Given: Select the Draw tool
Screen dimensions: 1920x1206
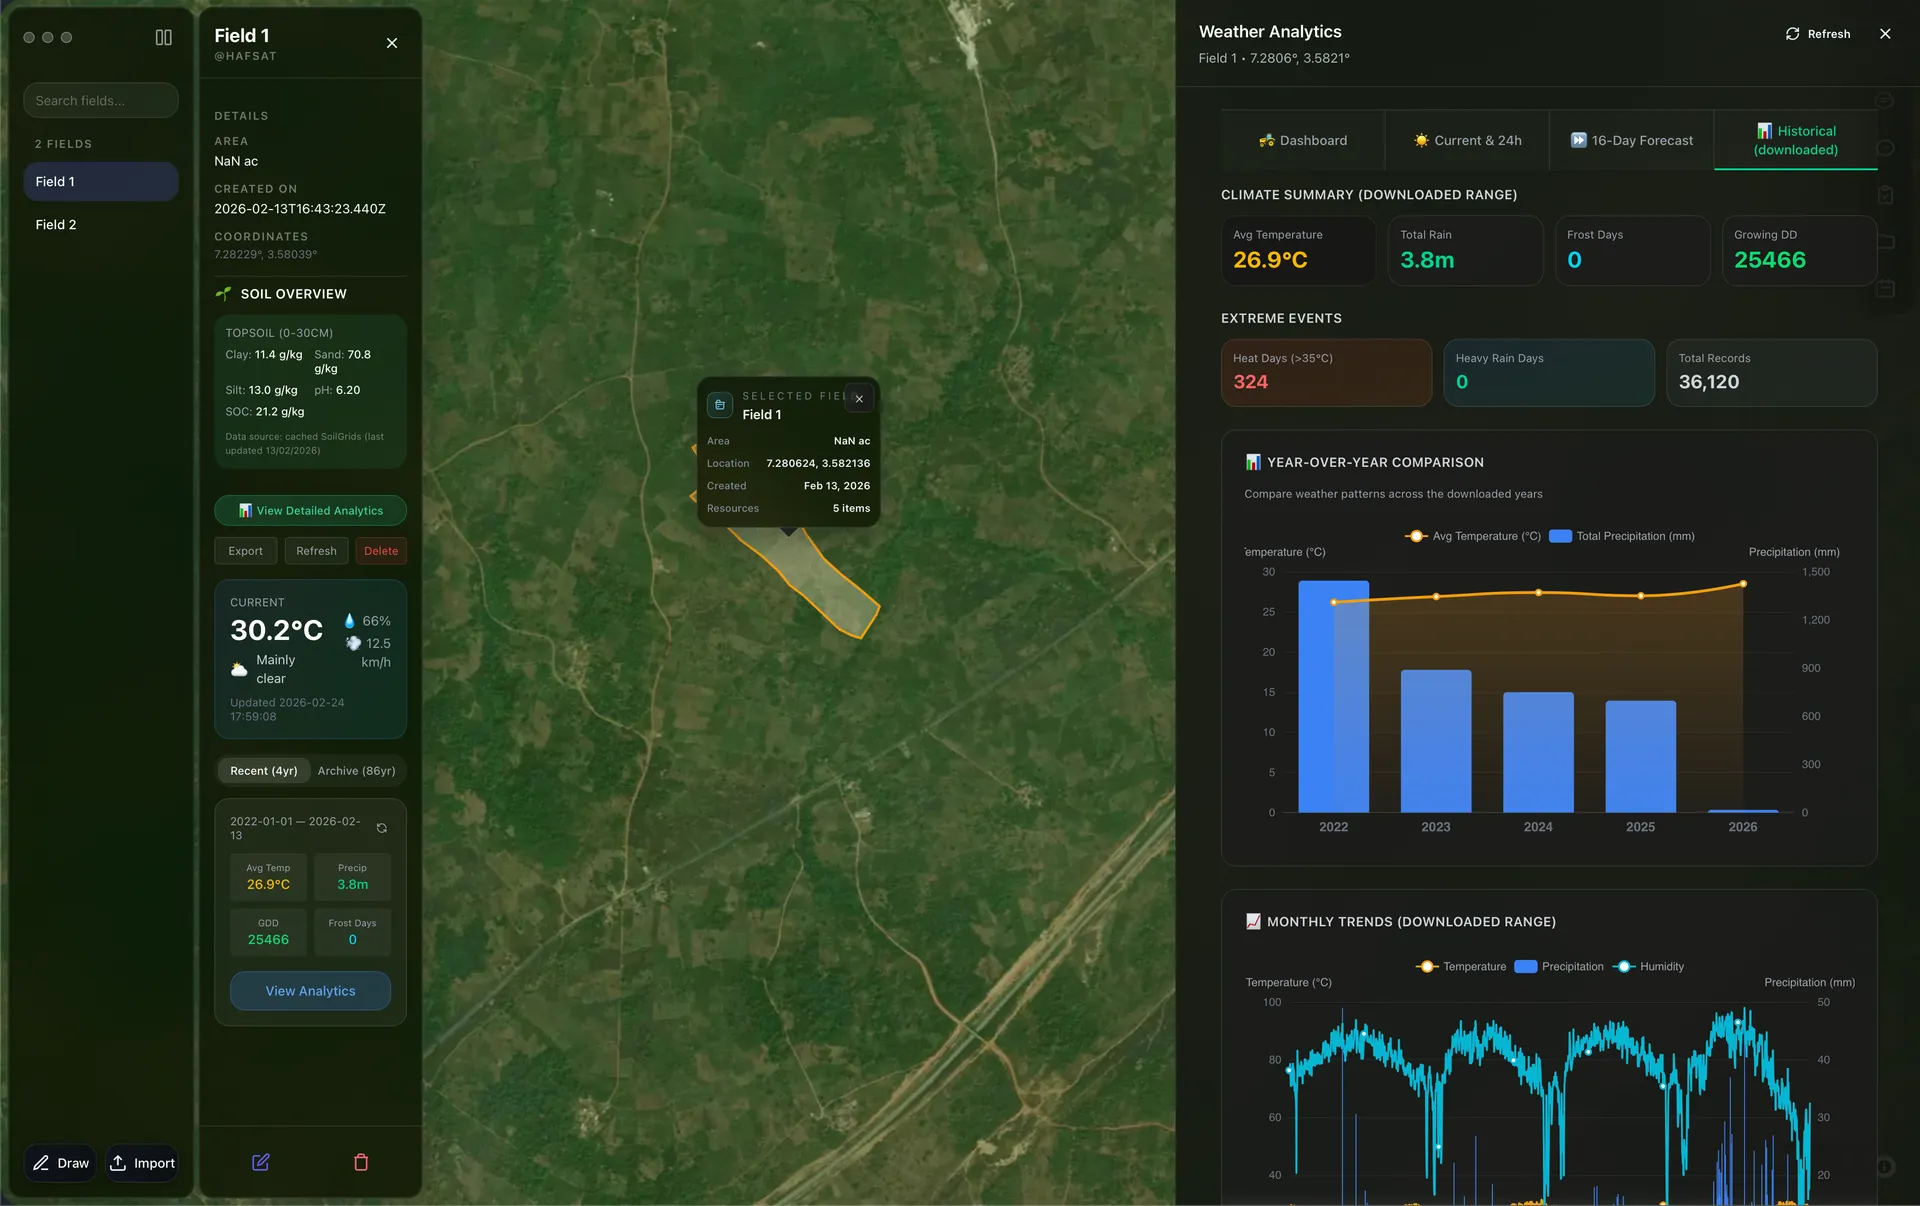Looking at the screenshot, I should (x=60, y=1163).
